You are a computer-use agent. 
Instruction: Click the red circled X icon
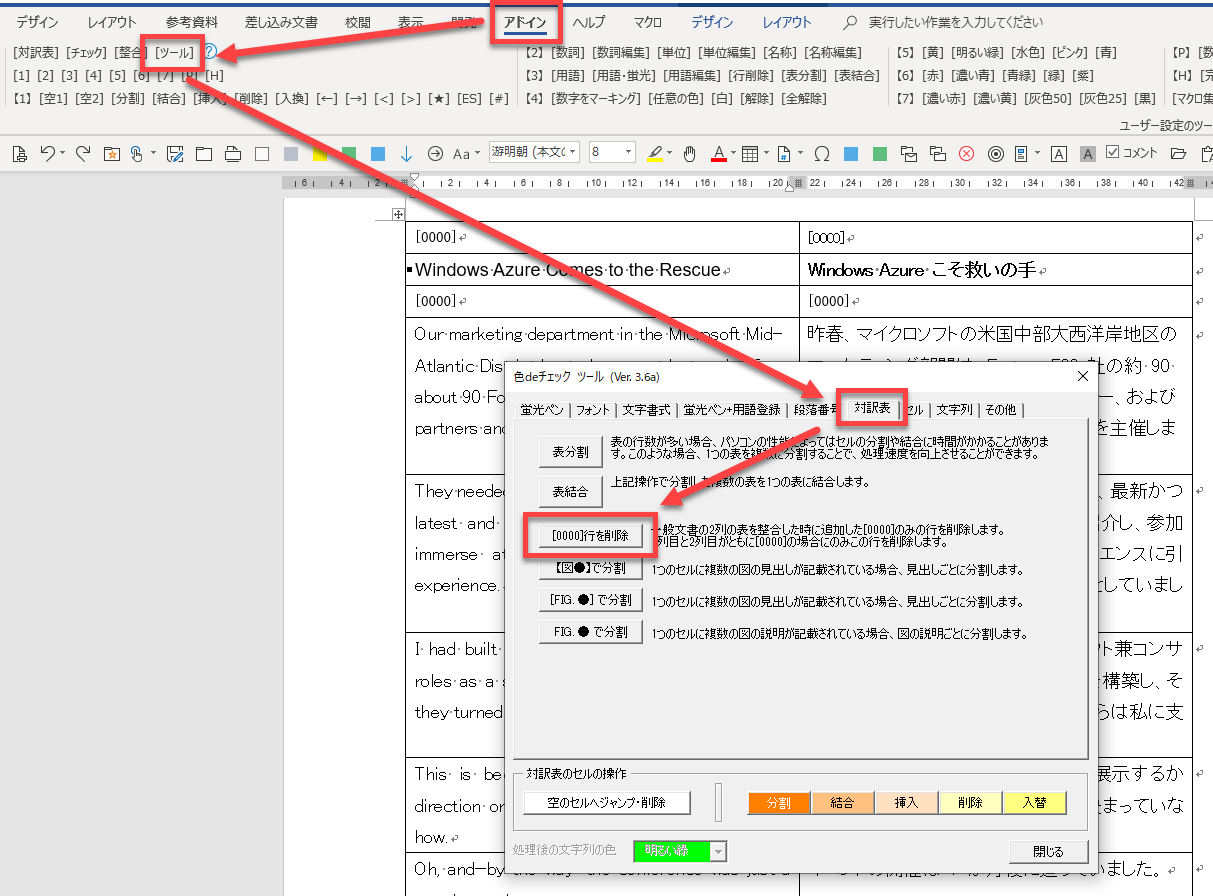coord(966,153)
